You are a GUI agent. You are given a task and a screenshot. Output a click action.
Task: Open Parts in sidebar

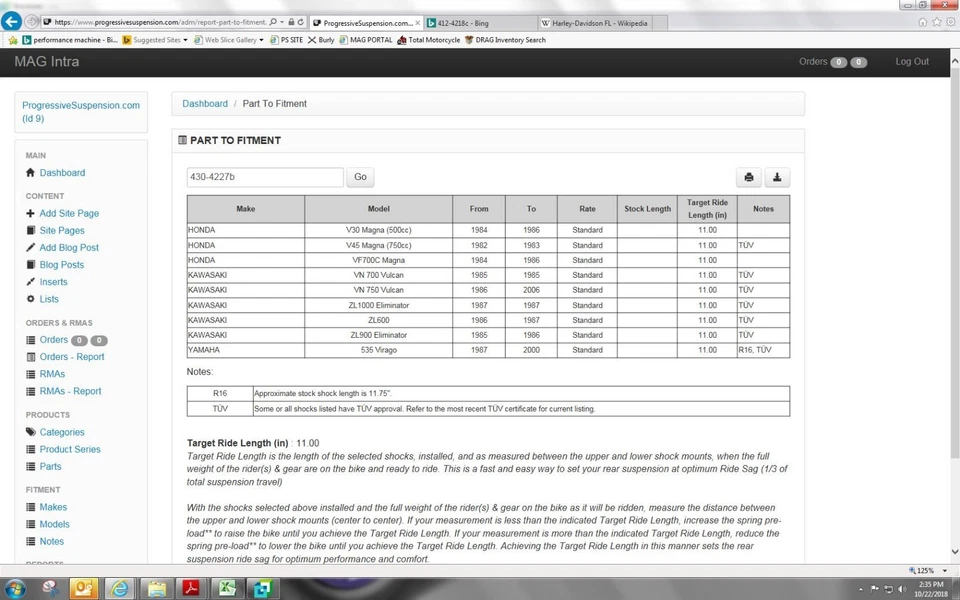tap(50, 466)
